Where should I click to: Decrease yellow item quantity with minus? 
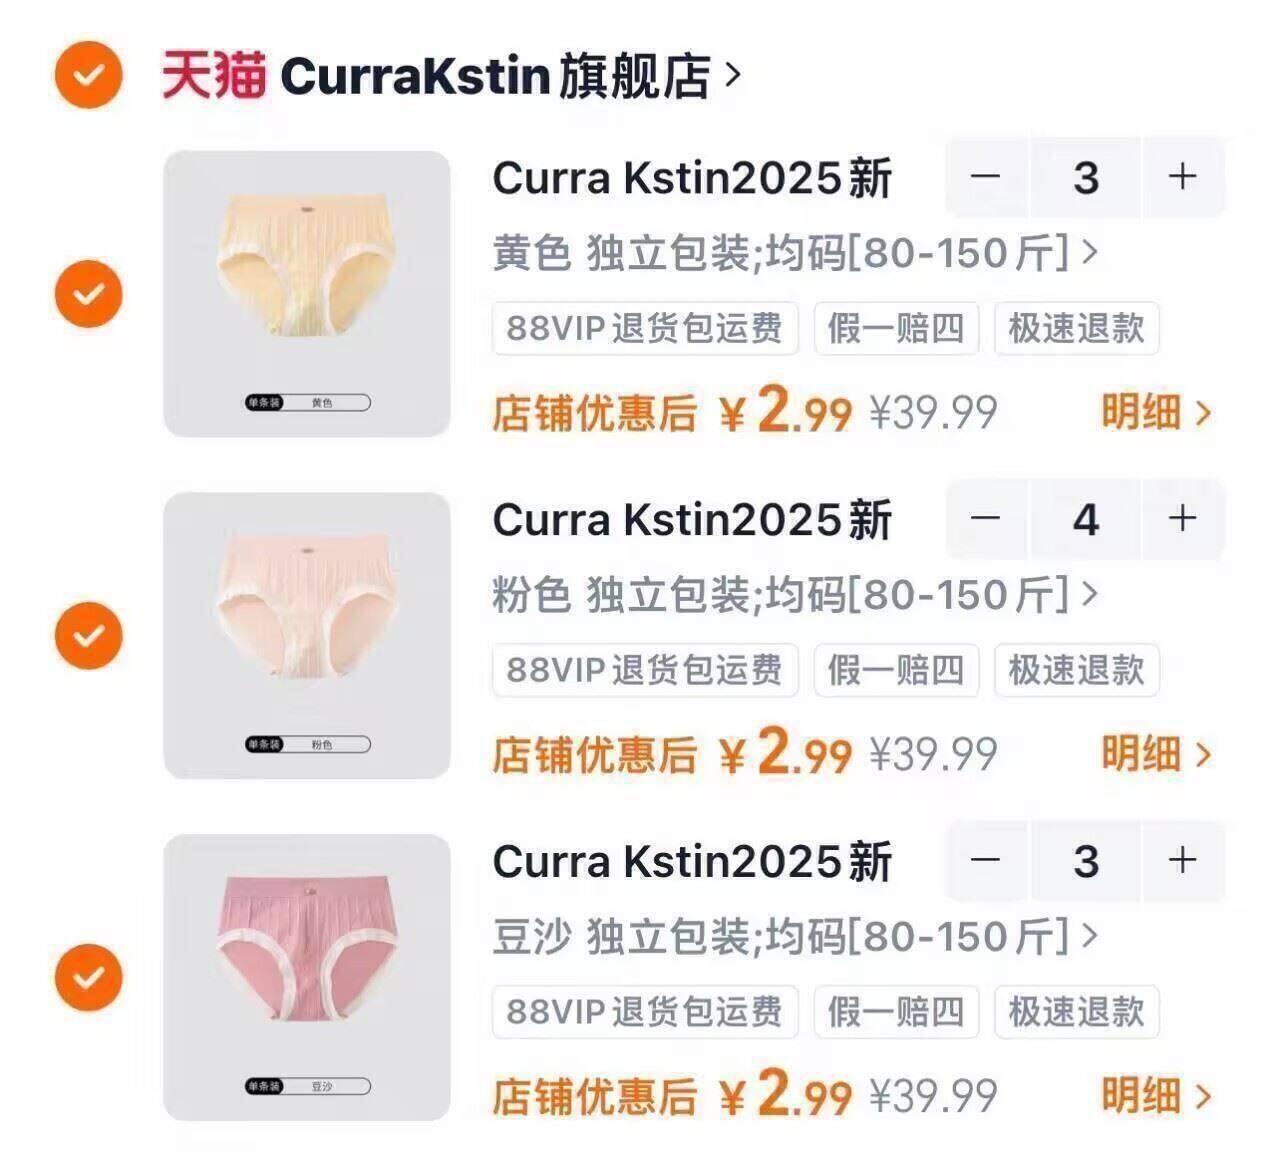click(x=986, y=177)
